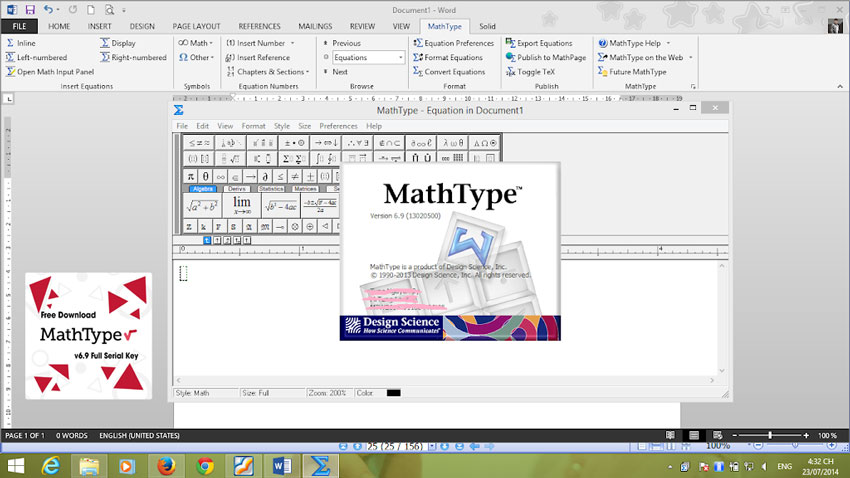Insert the √(b²−4ac) expression

[x=281, y=205]
